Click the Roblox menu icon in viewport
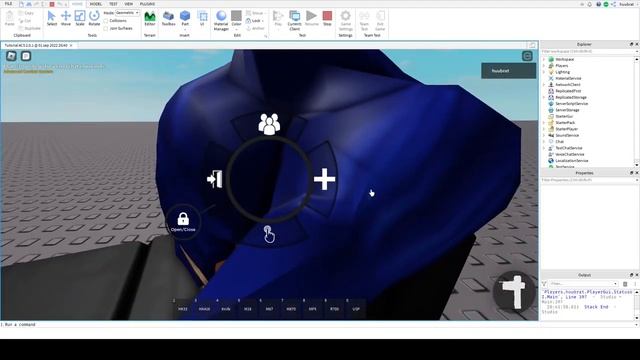 [11, 56]
